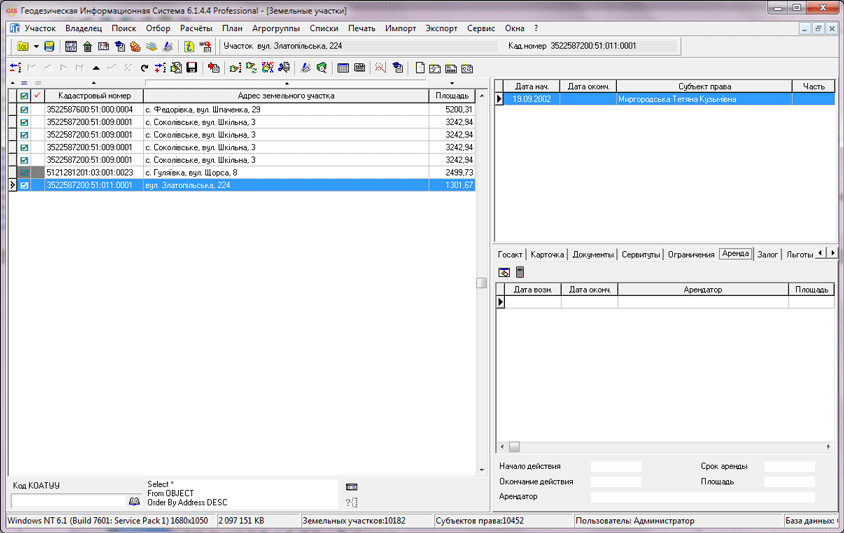
Task: Click the Субъект права column header
Action: [704, 86]
